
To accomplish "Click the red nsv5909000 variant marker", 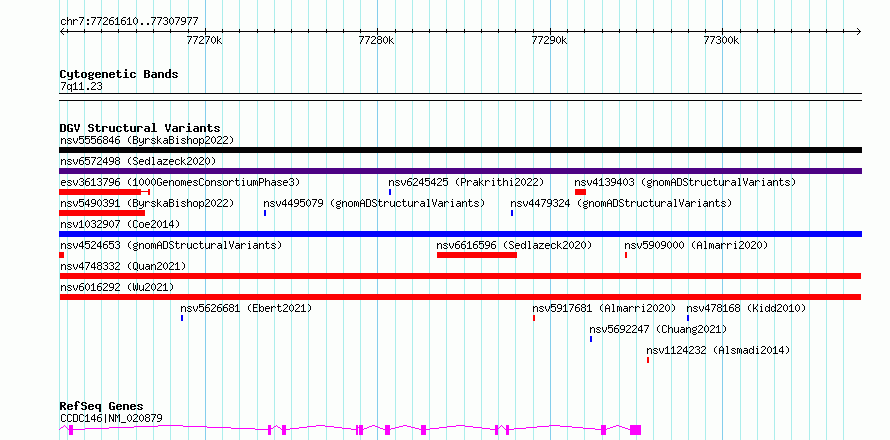I will [x=626, y=255].
